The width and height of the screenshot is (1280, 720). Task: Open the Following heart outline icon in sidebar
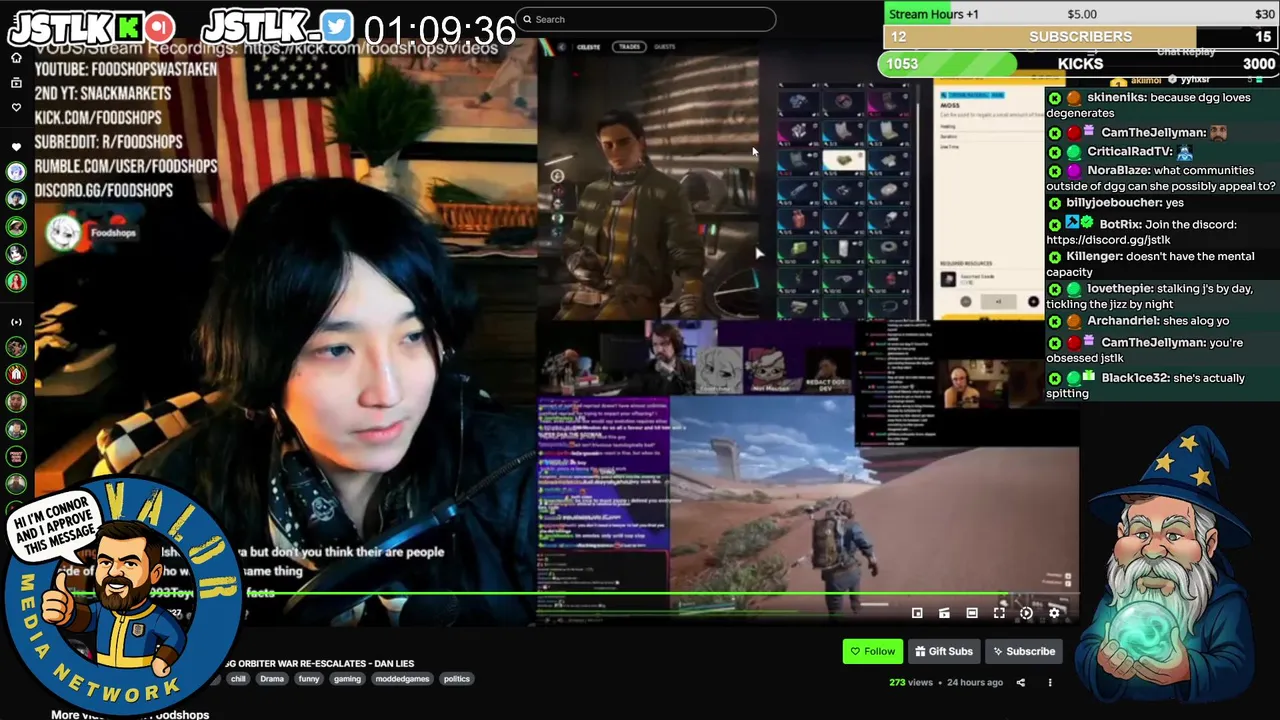(x=16, y=107)
